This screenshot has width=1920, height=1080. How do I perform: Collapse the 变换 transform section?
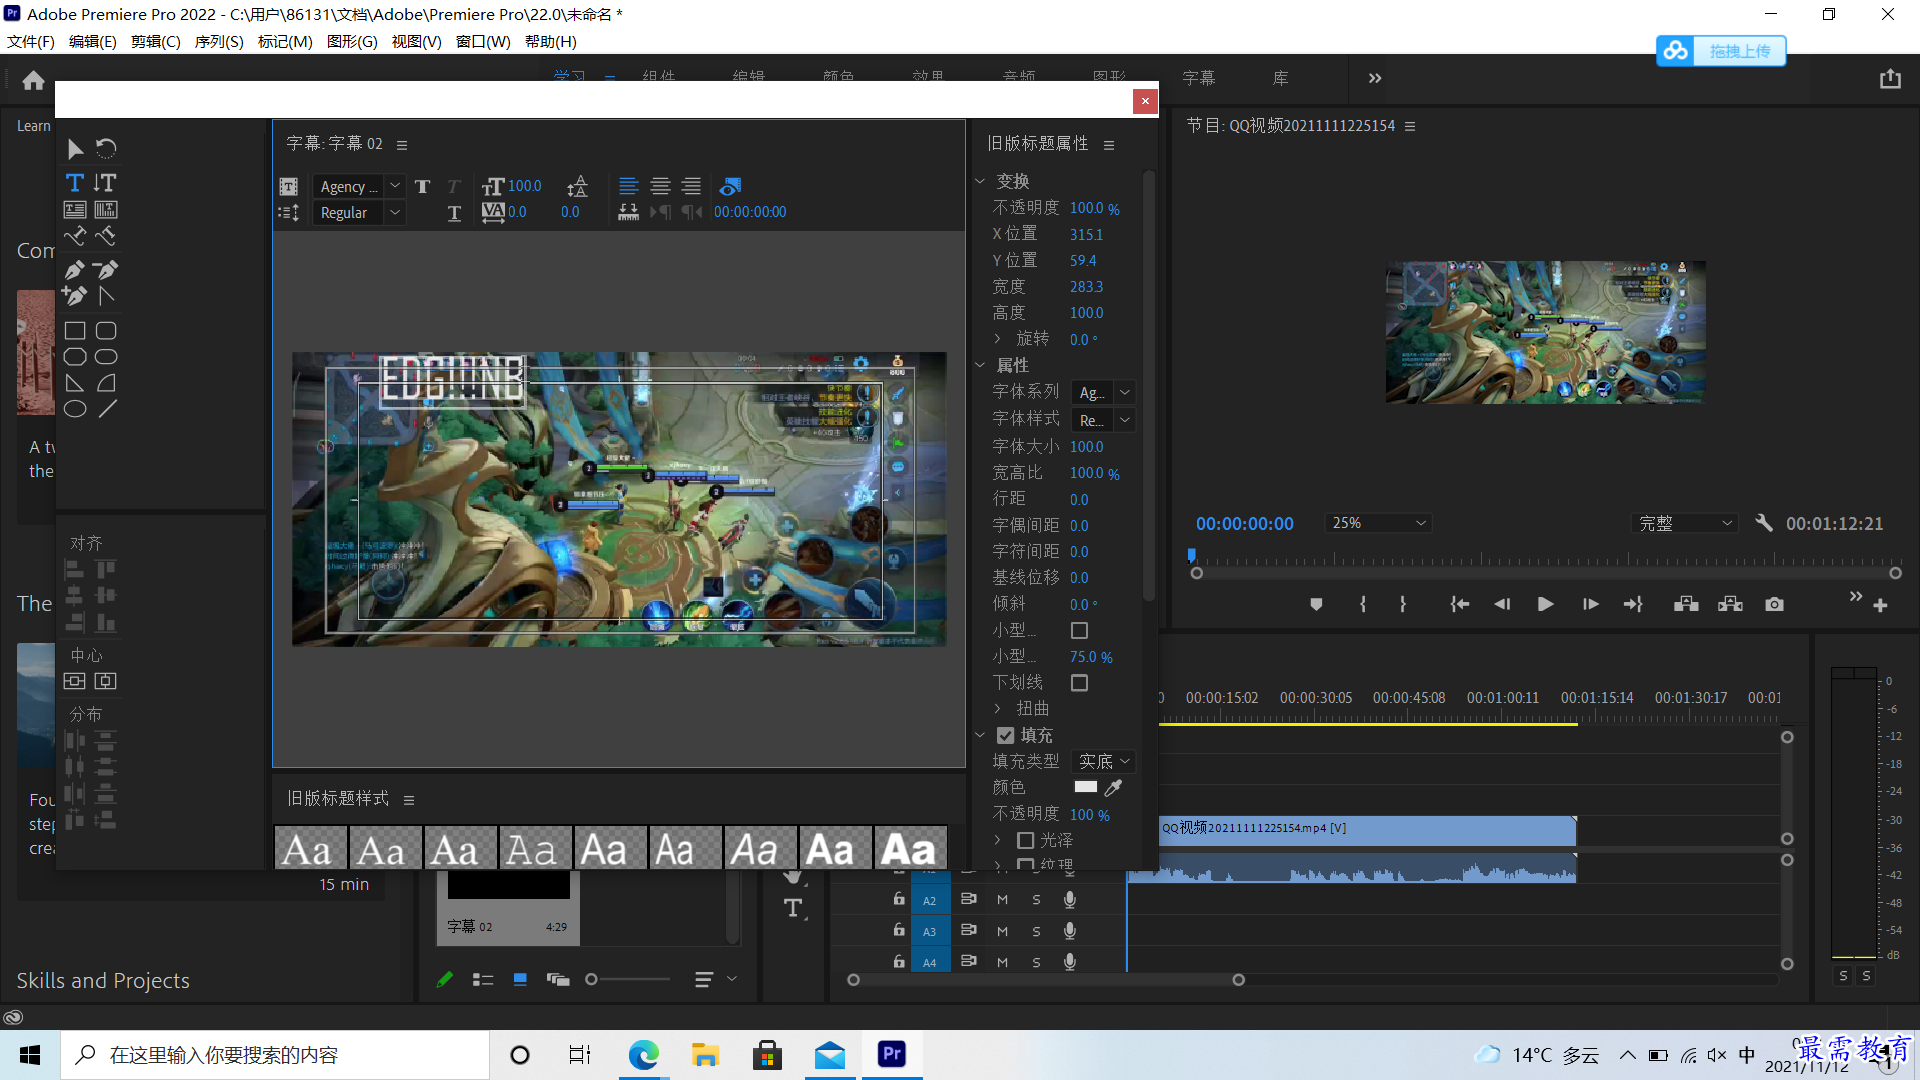(x=981, y=182)
